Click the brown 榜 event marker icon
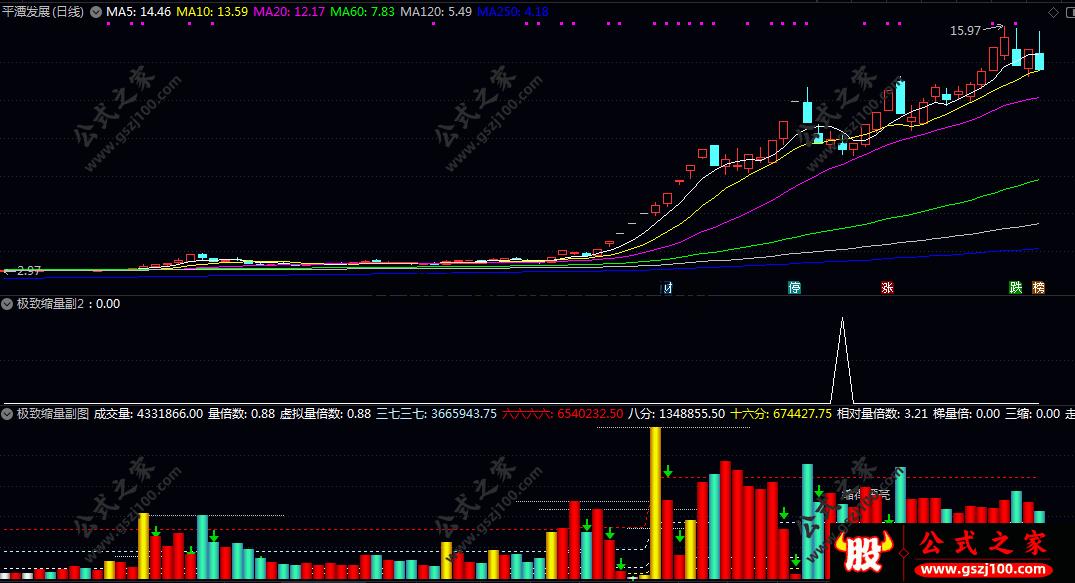This screenshot has height=583, width=1075. 1039,287
